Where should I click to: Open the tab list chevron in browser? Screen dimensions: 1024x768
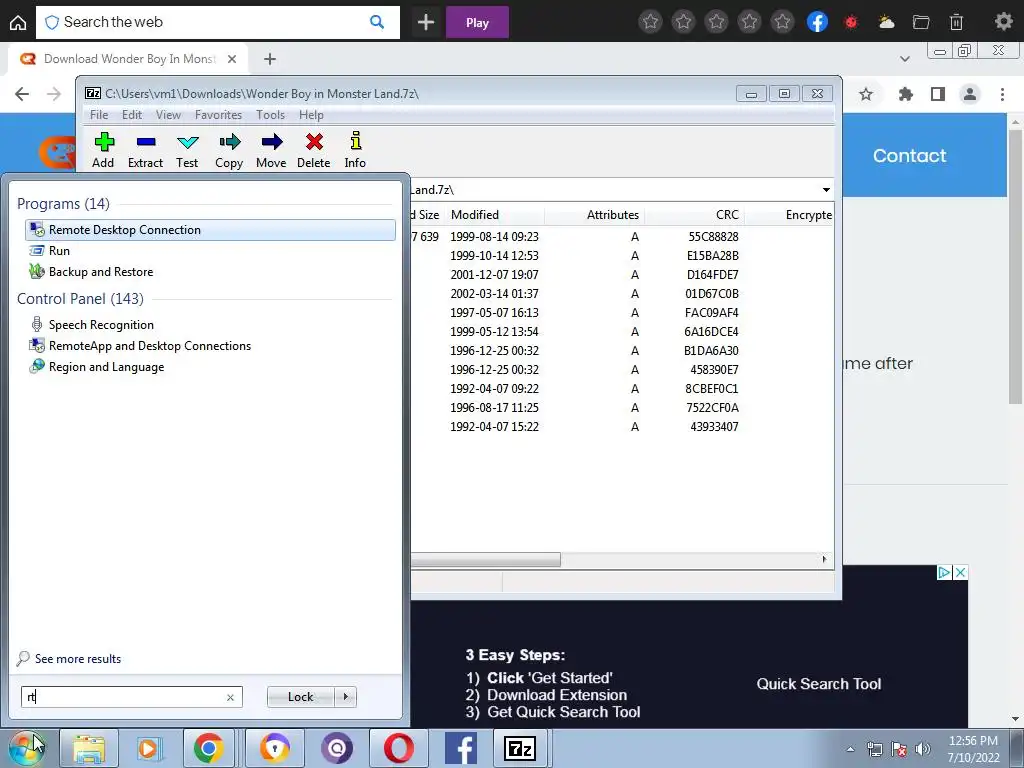click(904, 59)
